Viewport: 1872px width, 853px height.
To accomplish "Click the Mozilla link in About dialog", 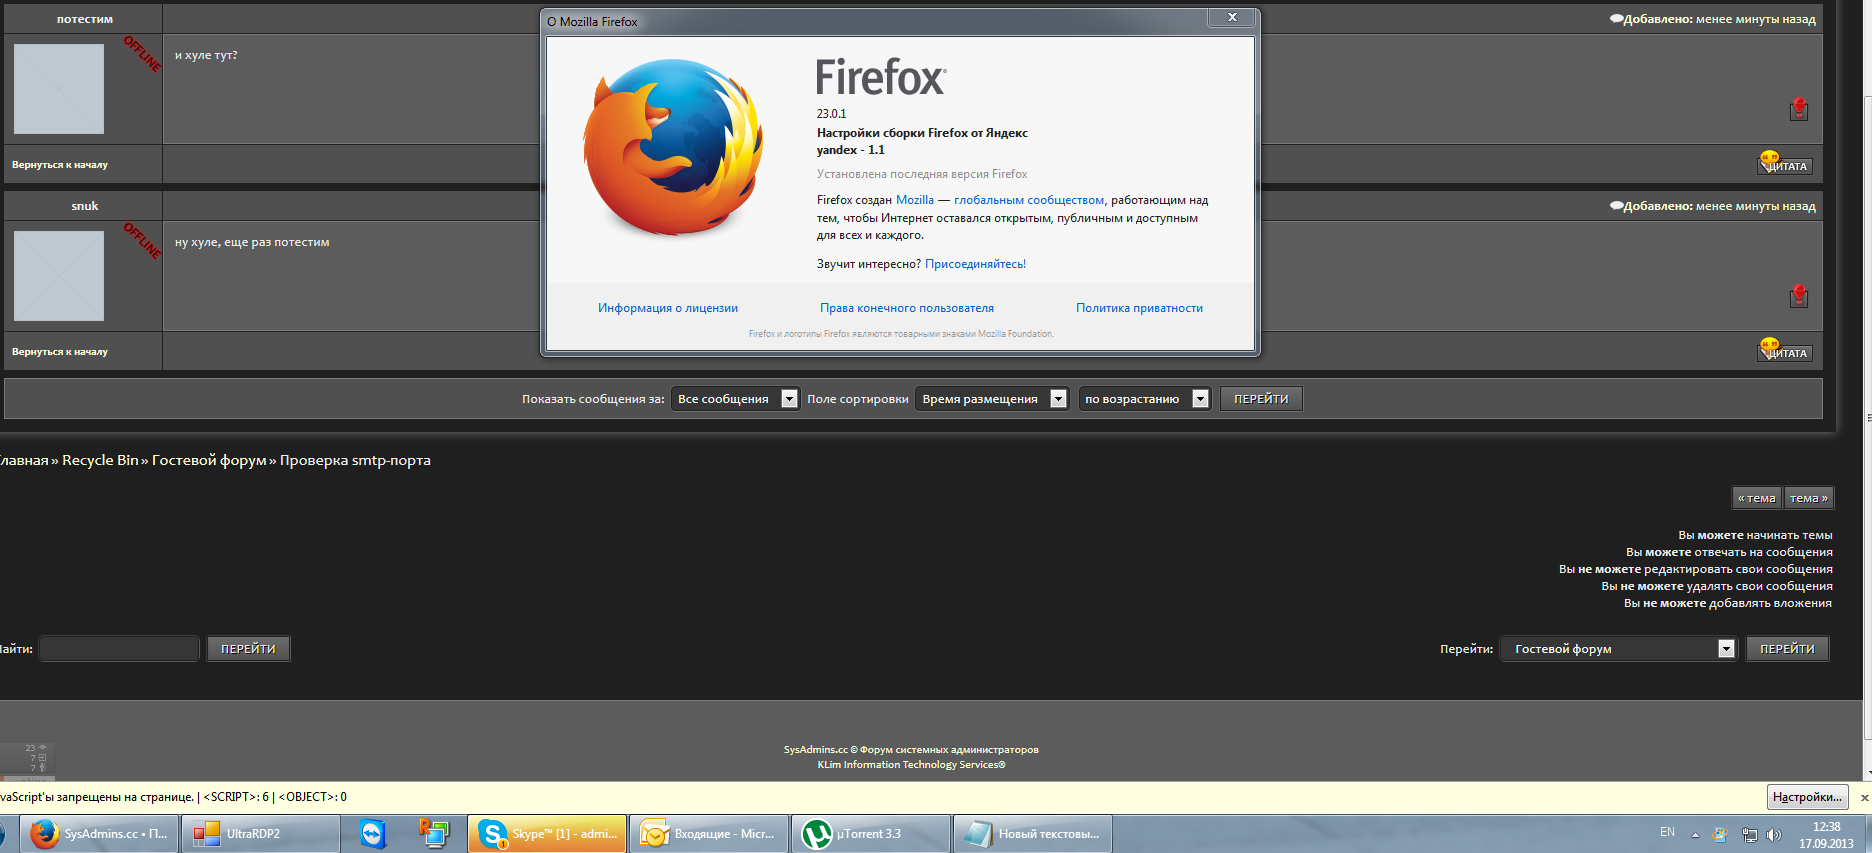I will click(915, 200).
